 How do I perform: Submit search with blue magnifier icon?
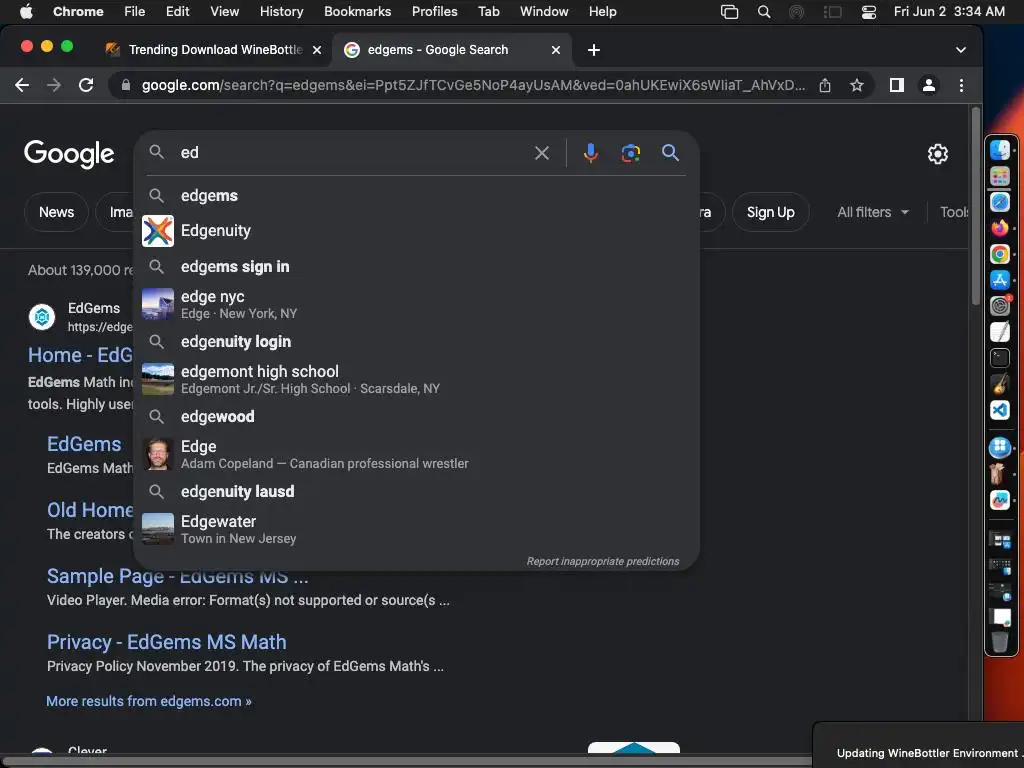pos(670,153)
